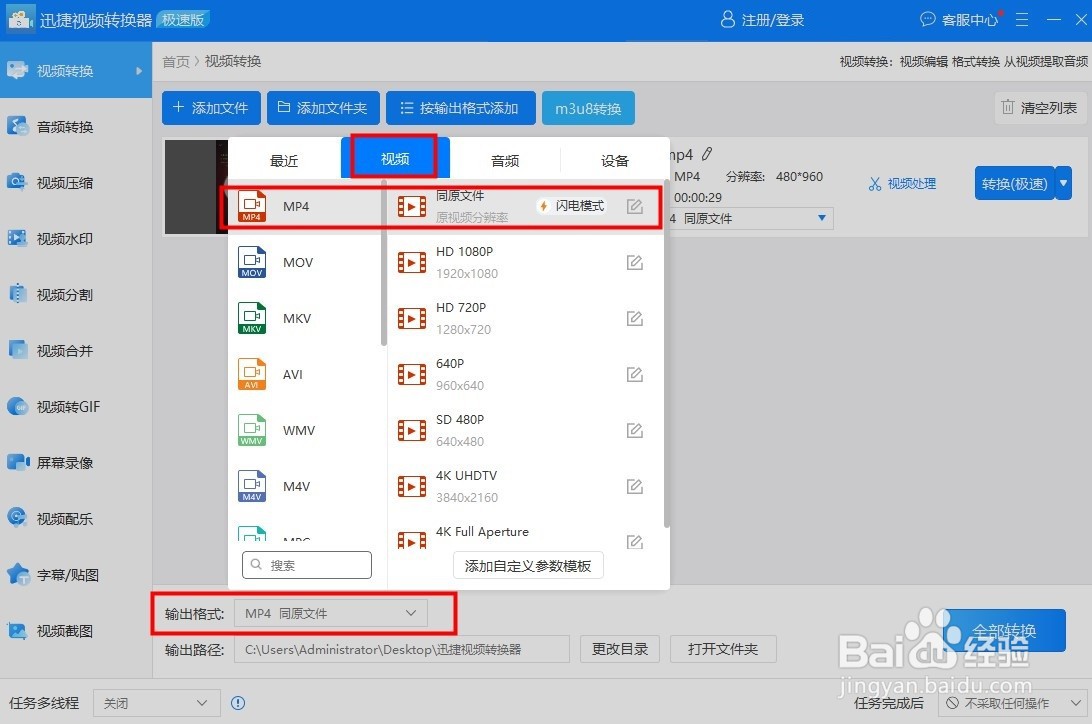Screen dimensions: 1092x724
Task: Open 视频配乐 in the sidebar
Action: (75, 519)
